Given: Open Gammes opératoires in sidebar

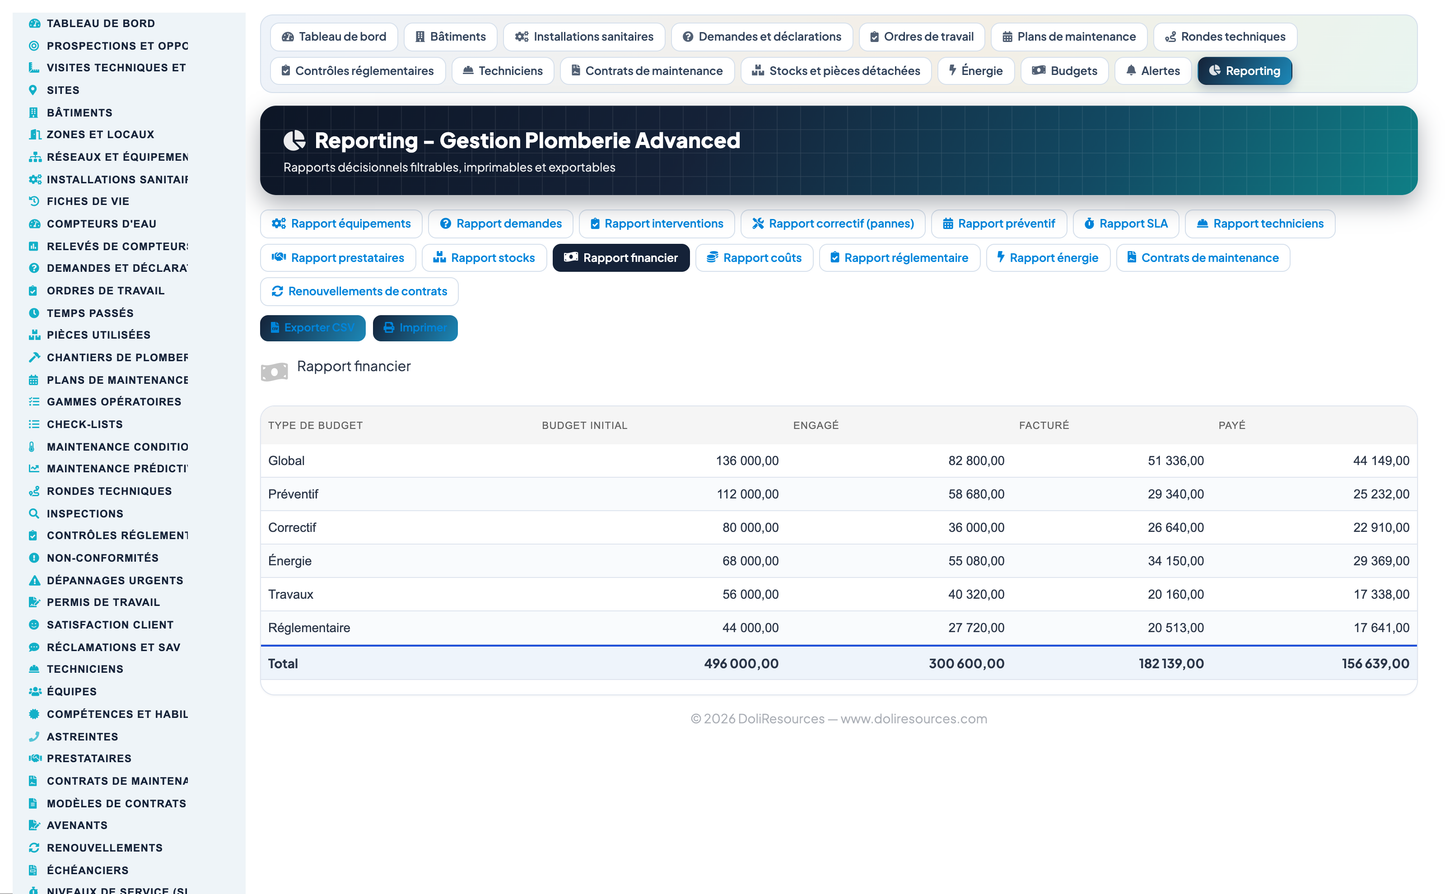Looking at the screenshot, I should (x=114, y=402).
